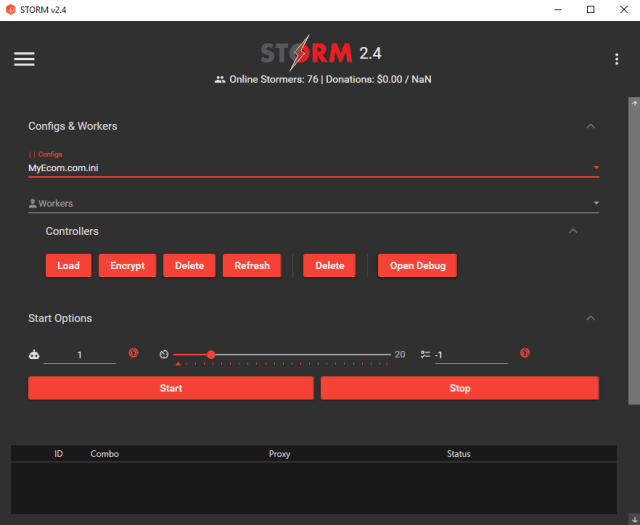This screenshot has width=640, height=525.
Task: Click the input field showing -1
Action: tap(471, 355)
